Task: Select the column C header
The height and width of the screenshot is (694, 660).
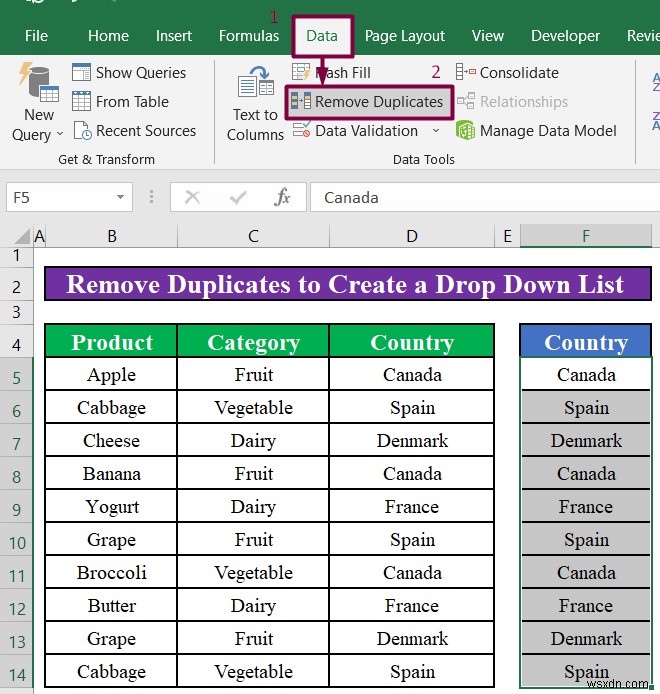Action: point(253,236)
